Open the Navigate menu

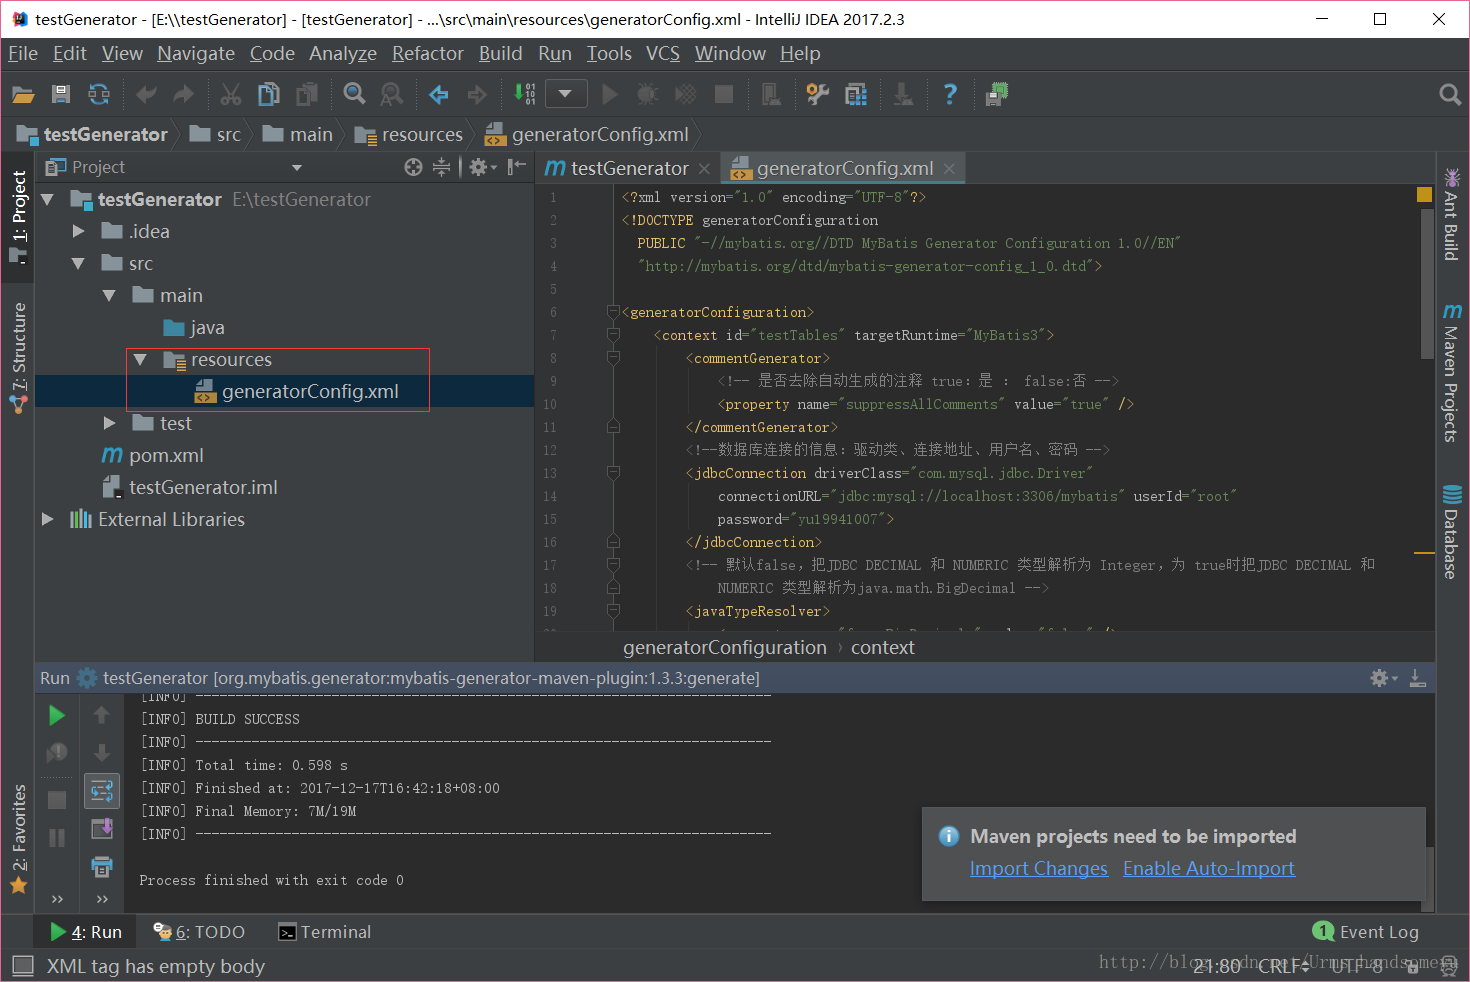196,53
